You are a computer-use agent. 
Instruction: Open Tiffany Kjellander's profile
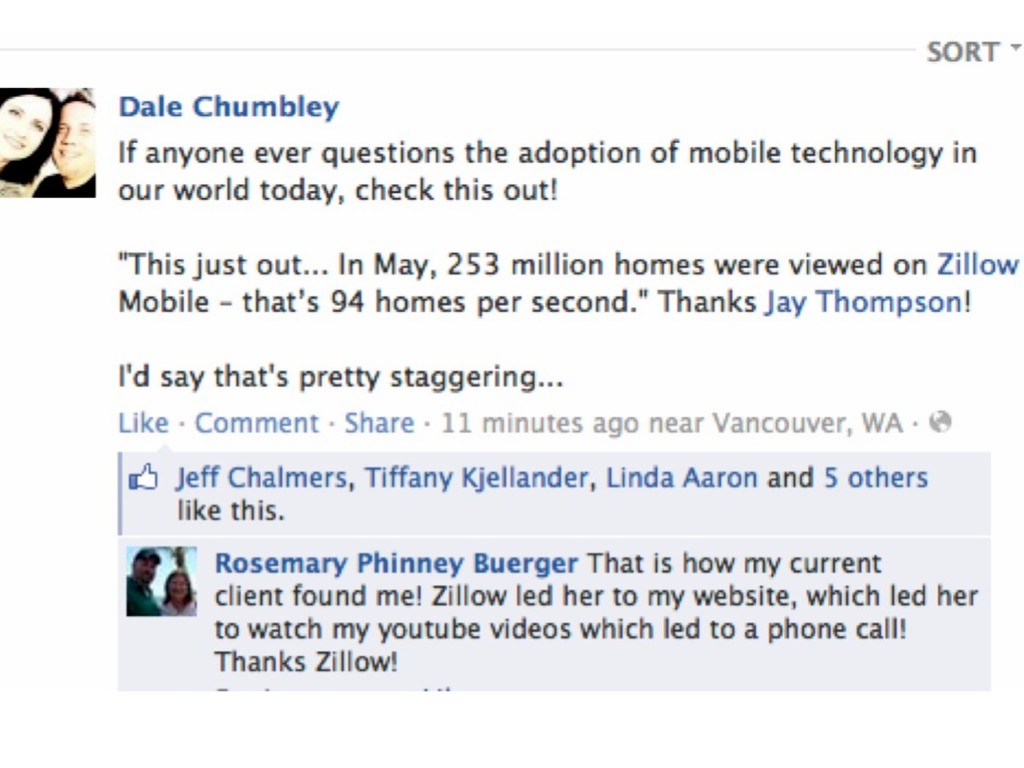point(476,478)
